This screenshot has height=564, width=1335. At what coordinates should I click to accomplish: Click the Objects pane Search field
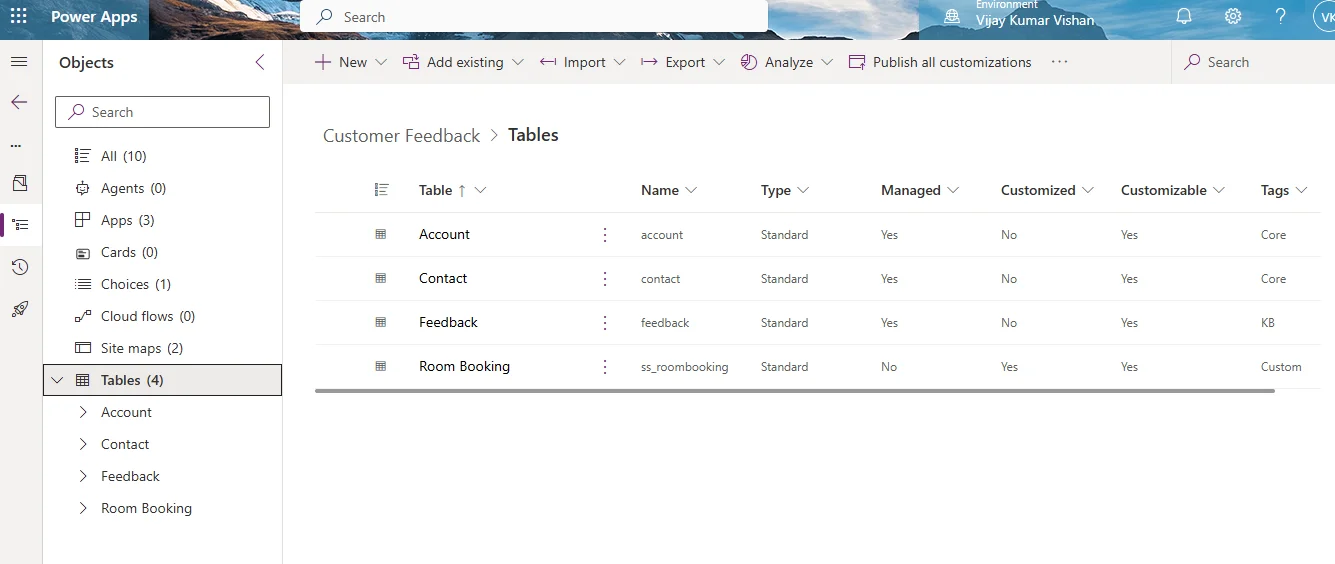(x=162, y=112)
